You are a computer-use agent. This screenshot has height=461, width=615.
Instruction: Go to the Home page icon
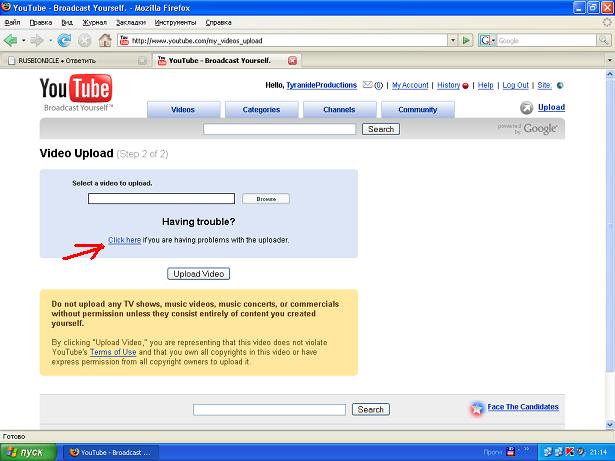pos(105,40)
